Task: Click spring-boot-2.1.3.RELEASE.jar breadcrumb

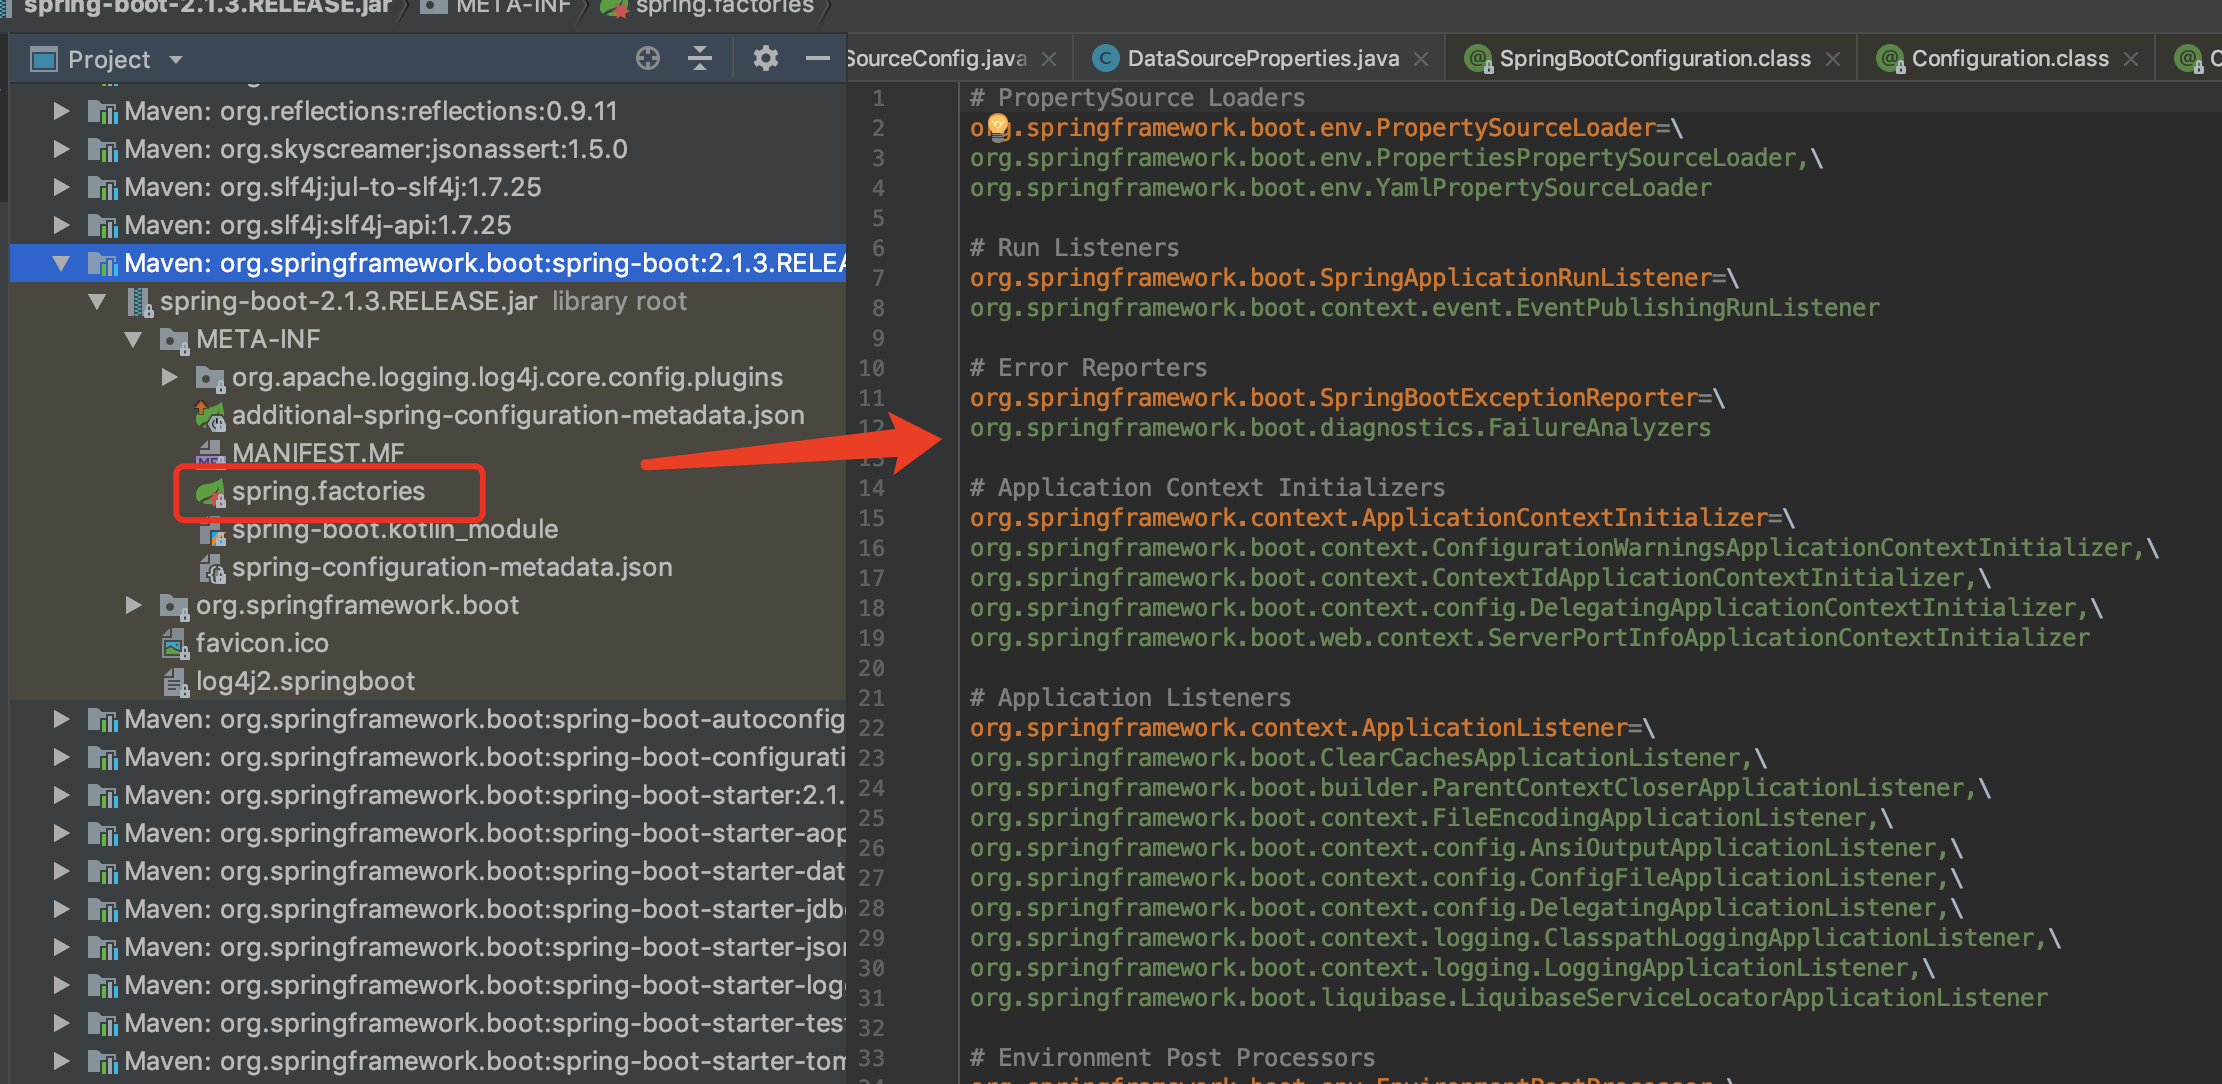Action: (x=207, y=7)
